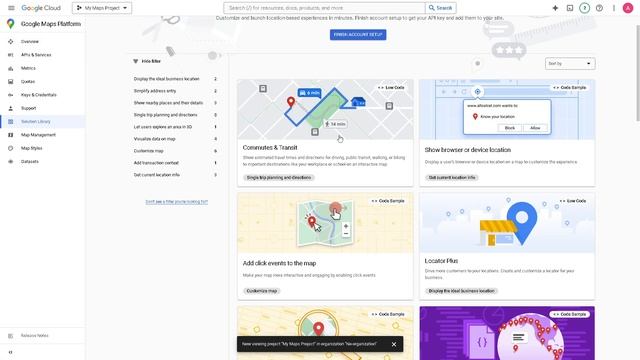The image size is (640, 360).
Task: Click the Datasets sidebar icon
Action: 11,162
